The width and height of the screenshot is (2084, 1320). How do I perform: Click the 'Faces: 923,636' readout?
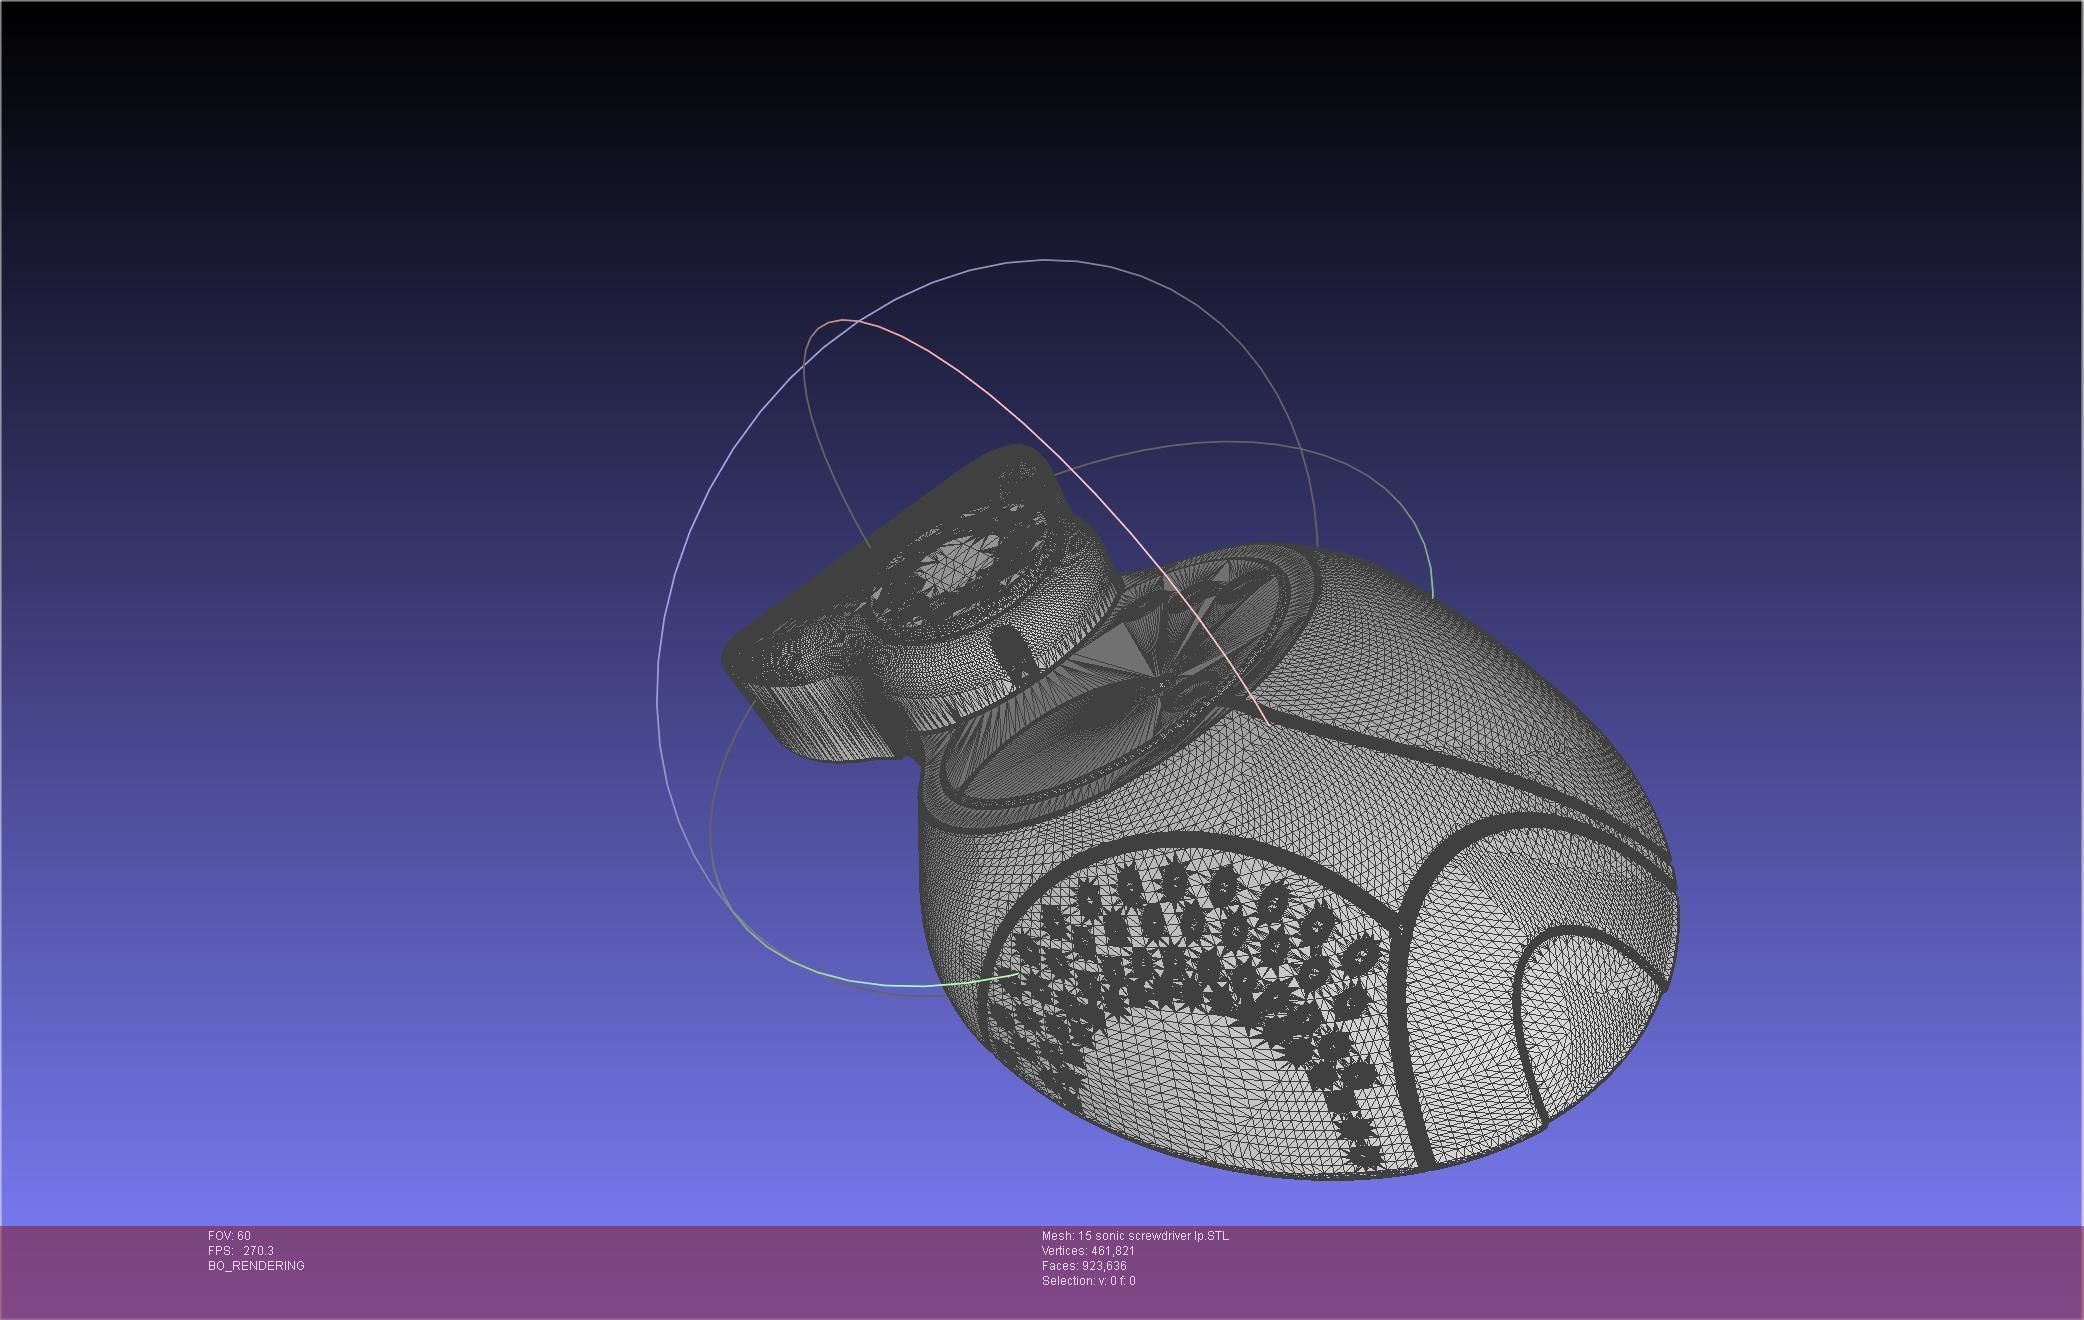1084,1266
